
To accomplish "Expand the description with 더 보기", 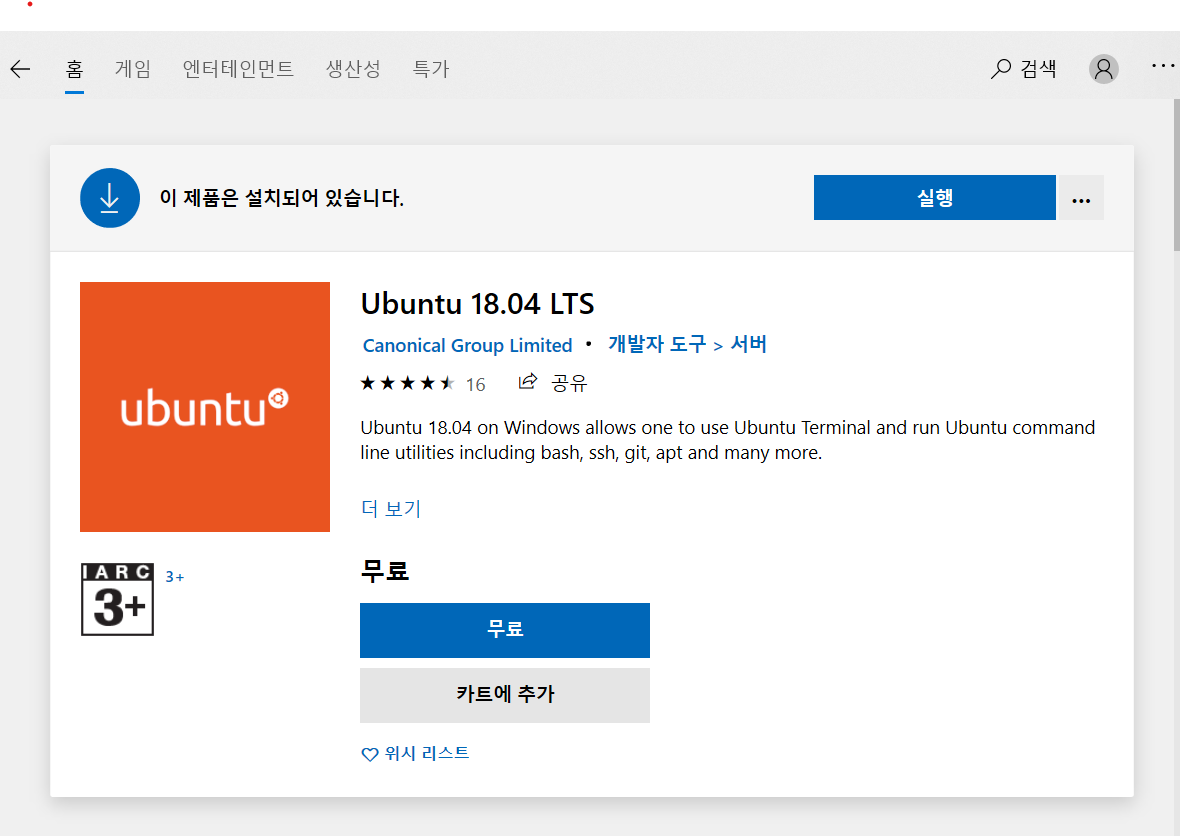I will click(x=391, y=509).
